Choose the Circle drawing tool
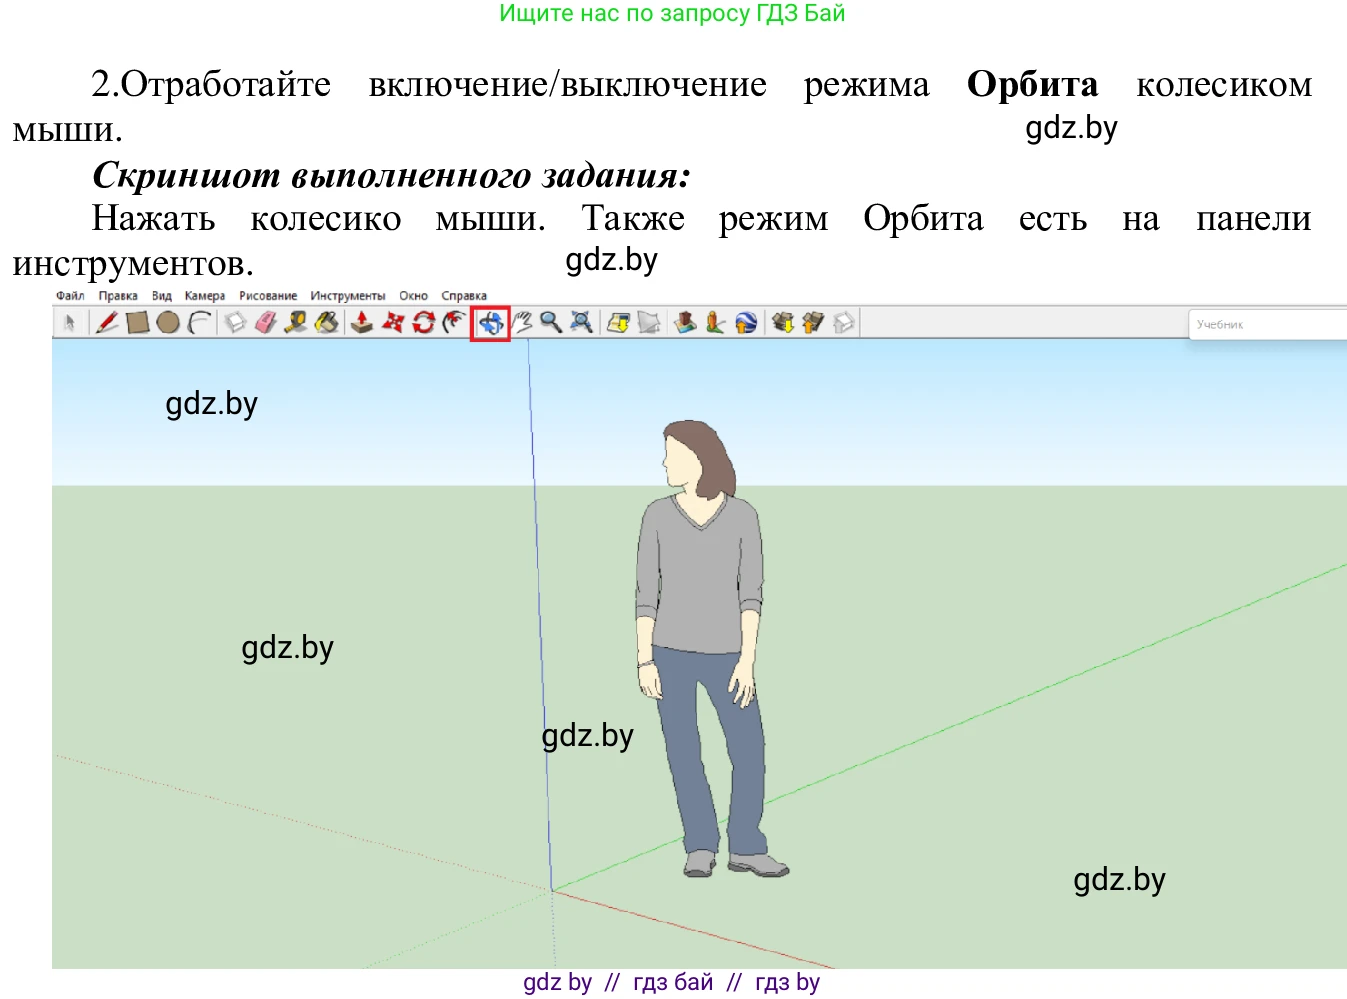Viewport: 1347px width, 999px height. tap(167, 322)
